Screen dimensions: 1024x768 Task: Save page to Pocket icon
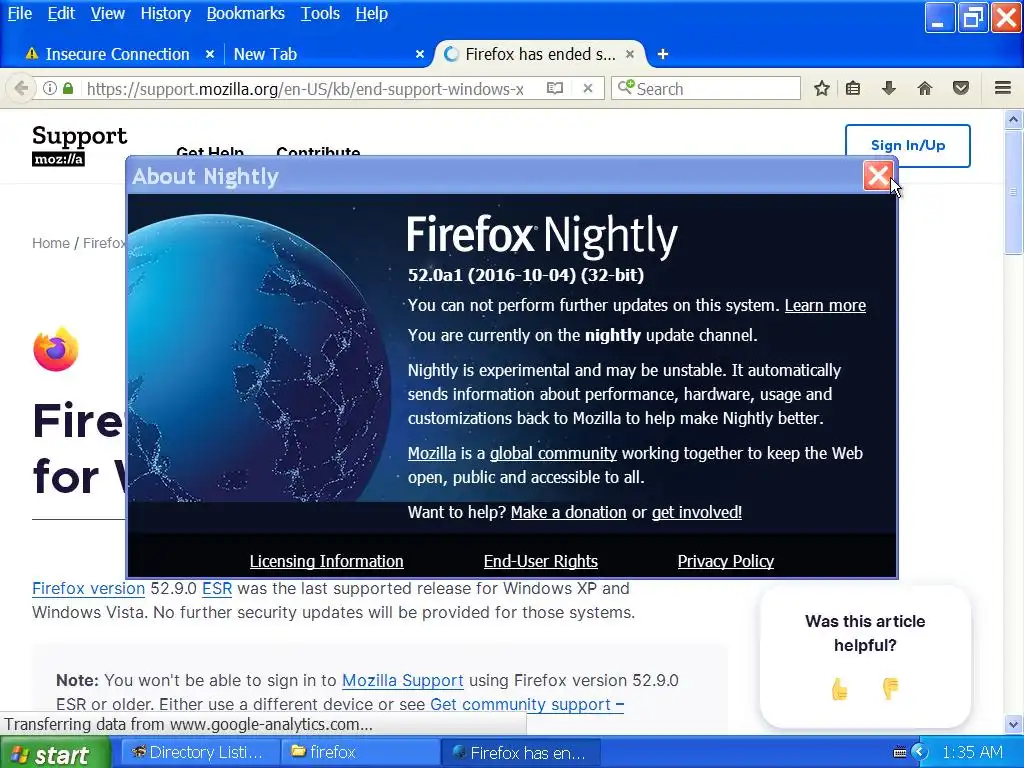961,88
